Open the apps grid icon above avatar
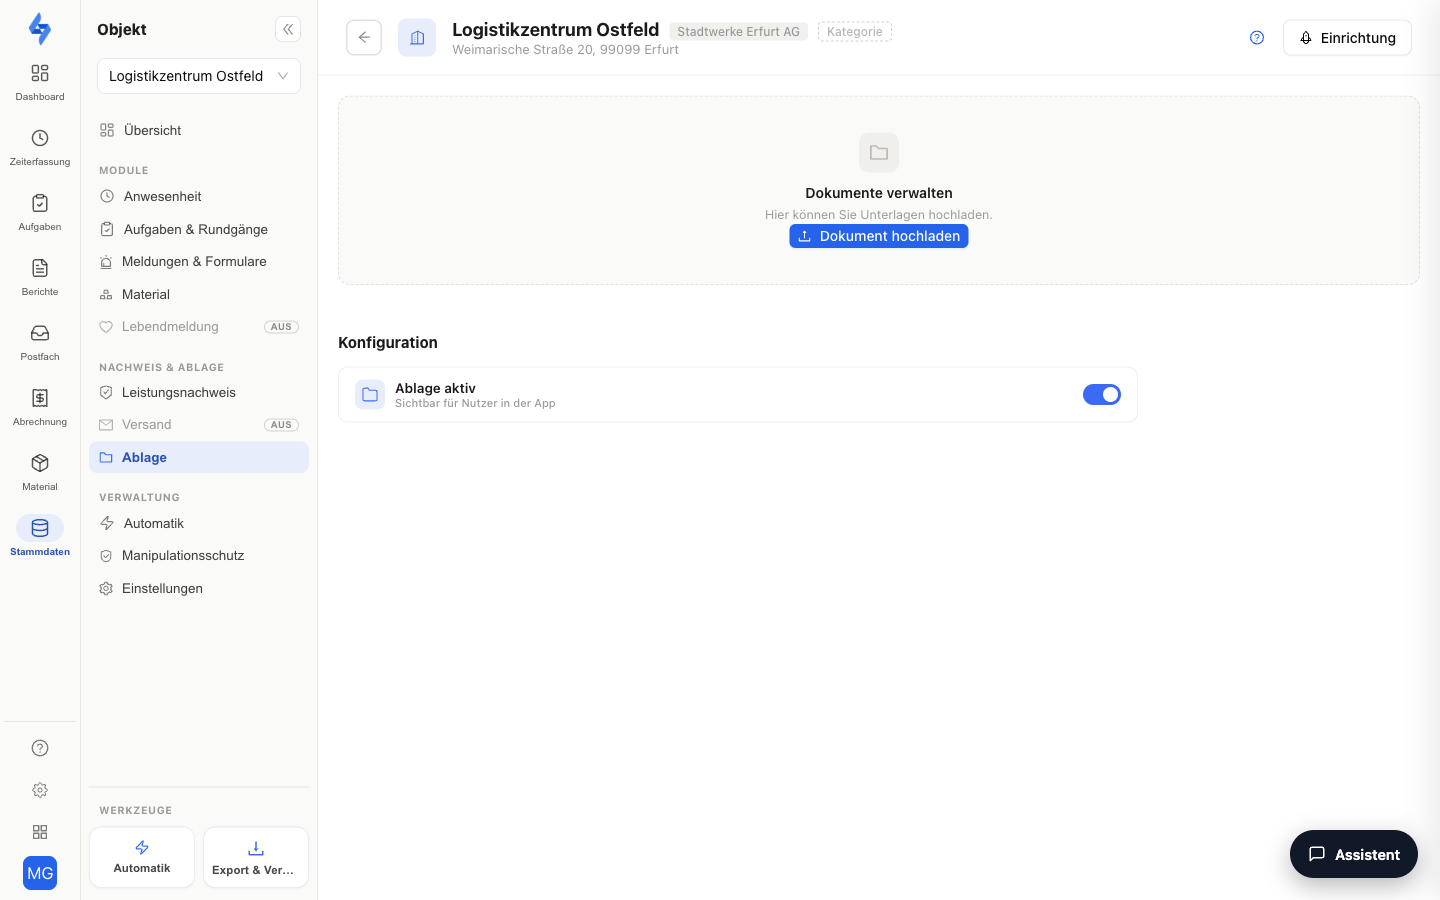Image resolution: width=1440 pixels, height=900 pixels. [40, 832]
